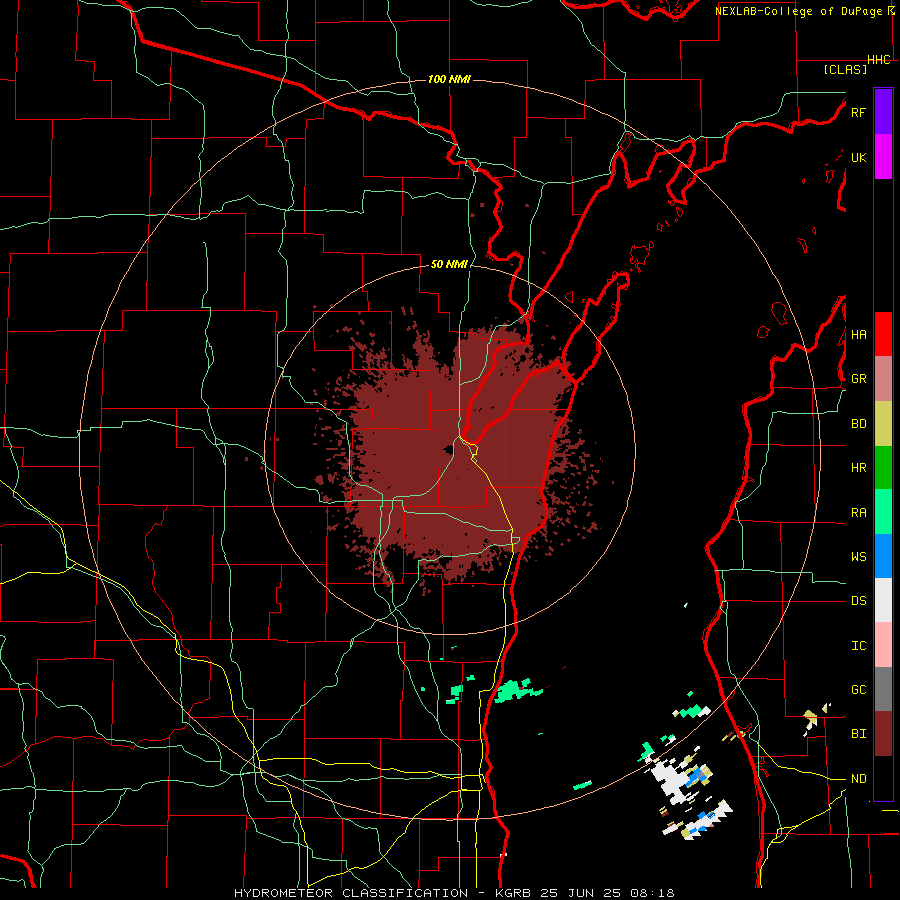Click the 50 NMI range ring label
The image size is (900, 900).
tap(449, 264)
